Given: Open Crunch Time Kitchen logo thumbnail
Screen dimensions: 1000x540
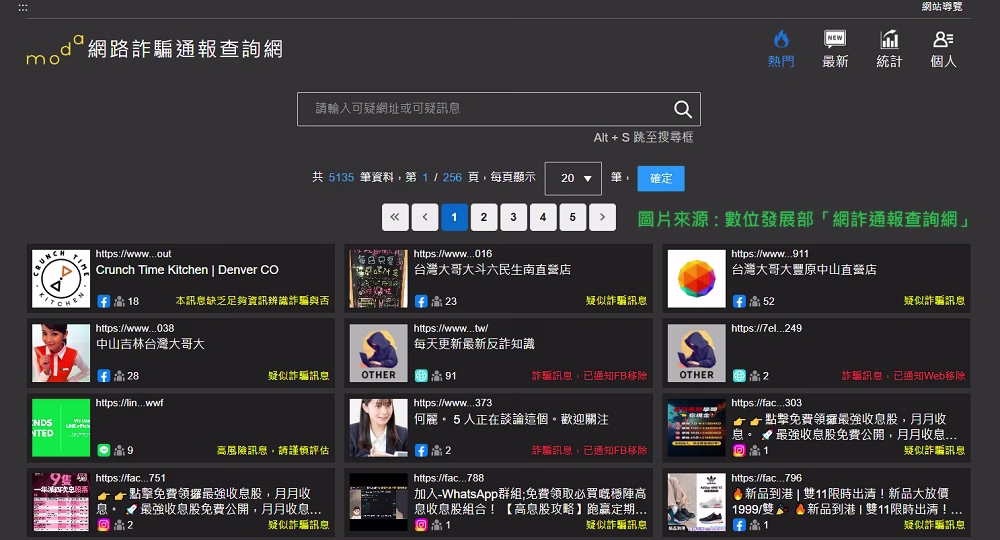Looking at the screenshot, I should (x=61, y=279).
